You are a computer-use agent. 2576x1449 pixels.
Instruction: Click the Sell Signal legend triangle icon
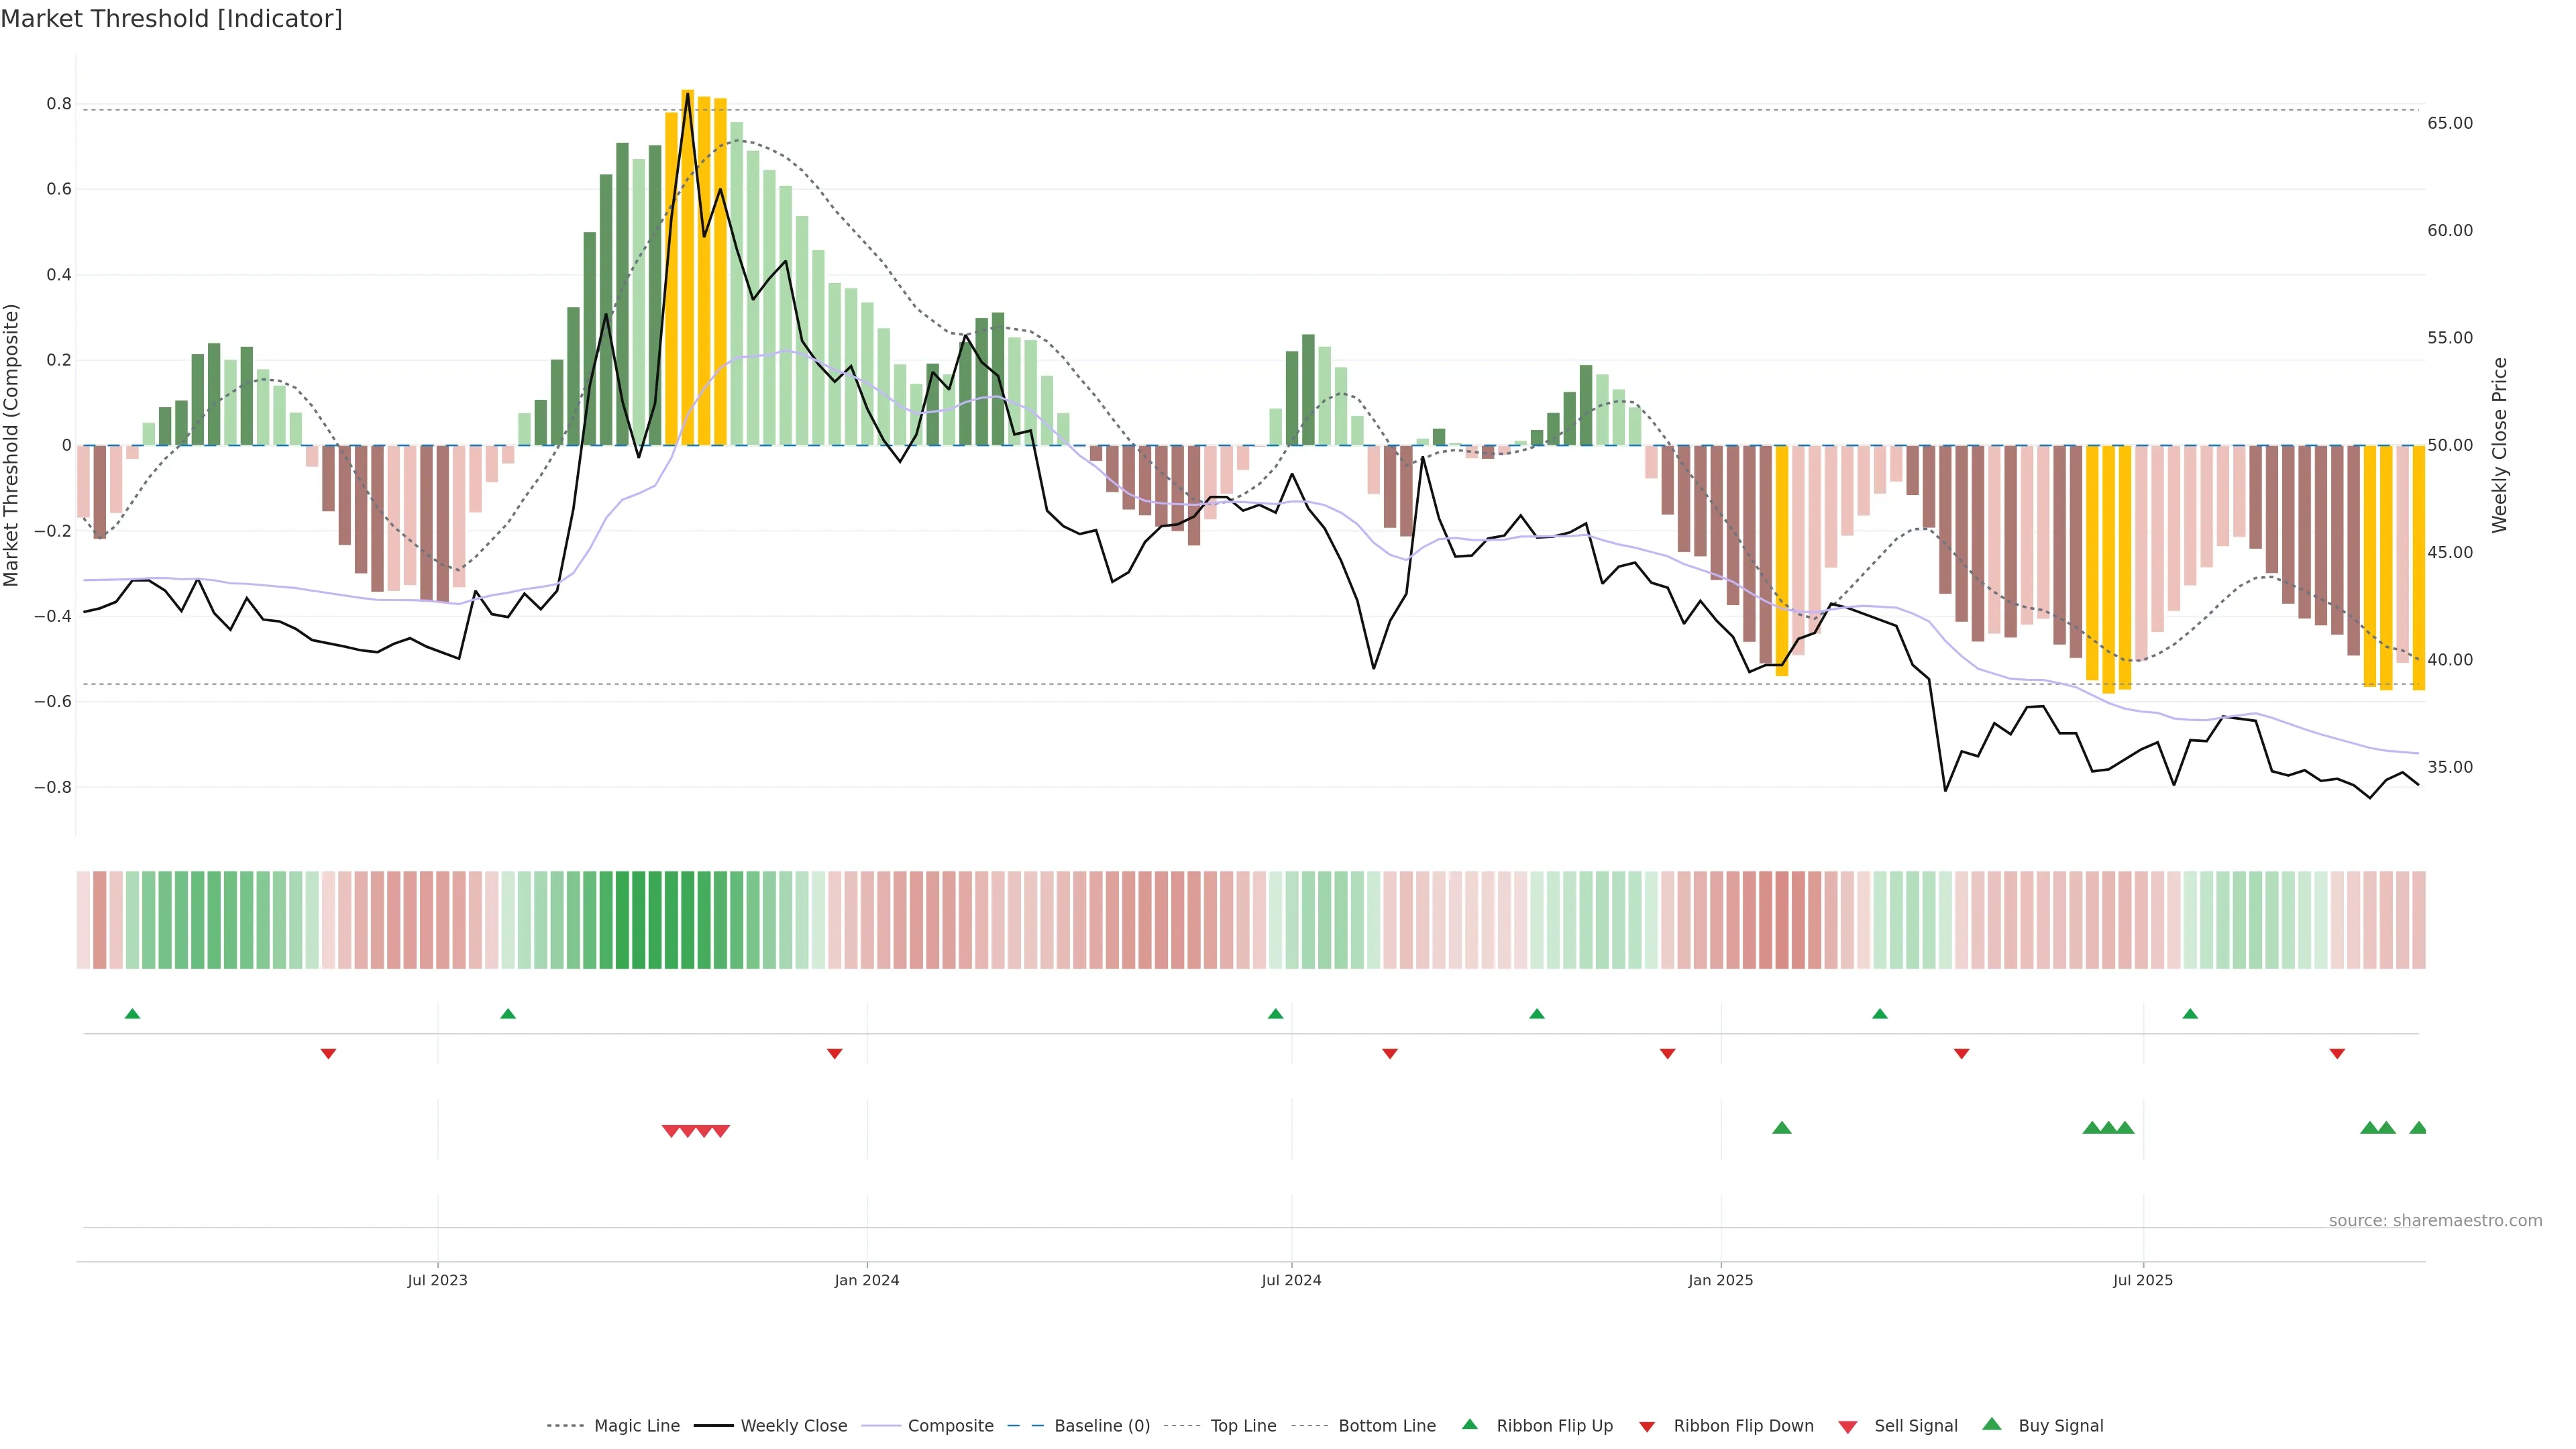click(x=1848, y=1426)
